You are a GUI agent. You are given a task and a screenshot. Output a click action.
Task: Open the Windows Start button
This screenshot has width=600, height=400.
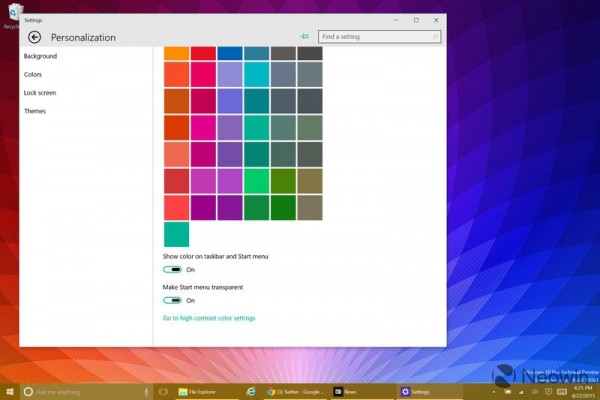(10, 392)
